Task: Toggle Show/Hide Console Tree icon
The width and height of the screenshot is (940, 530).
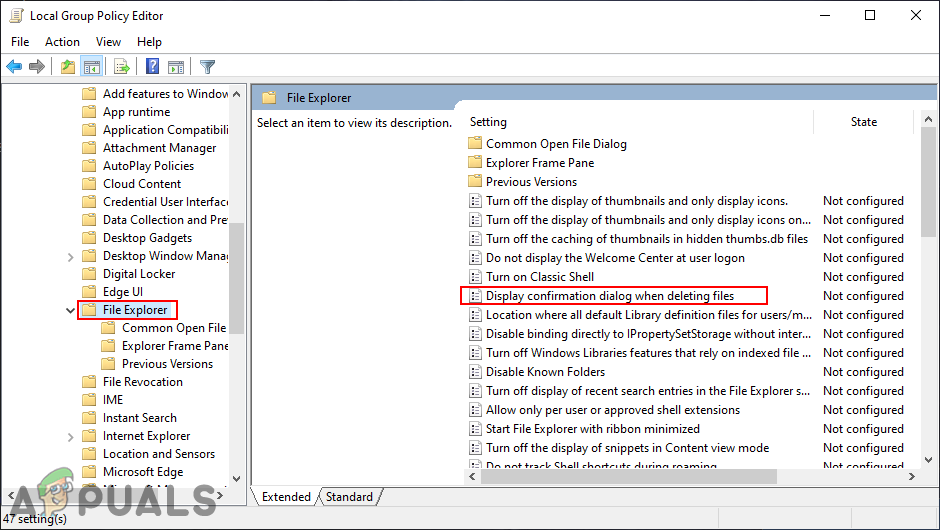Action: tap(92, 67)
